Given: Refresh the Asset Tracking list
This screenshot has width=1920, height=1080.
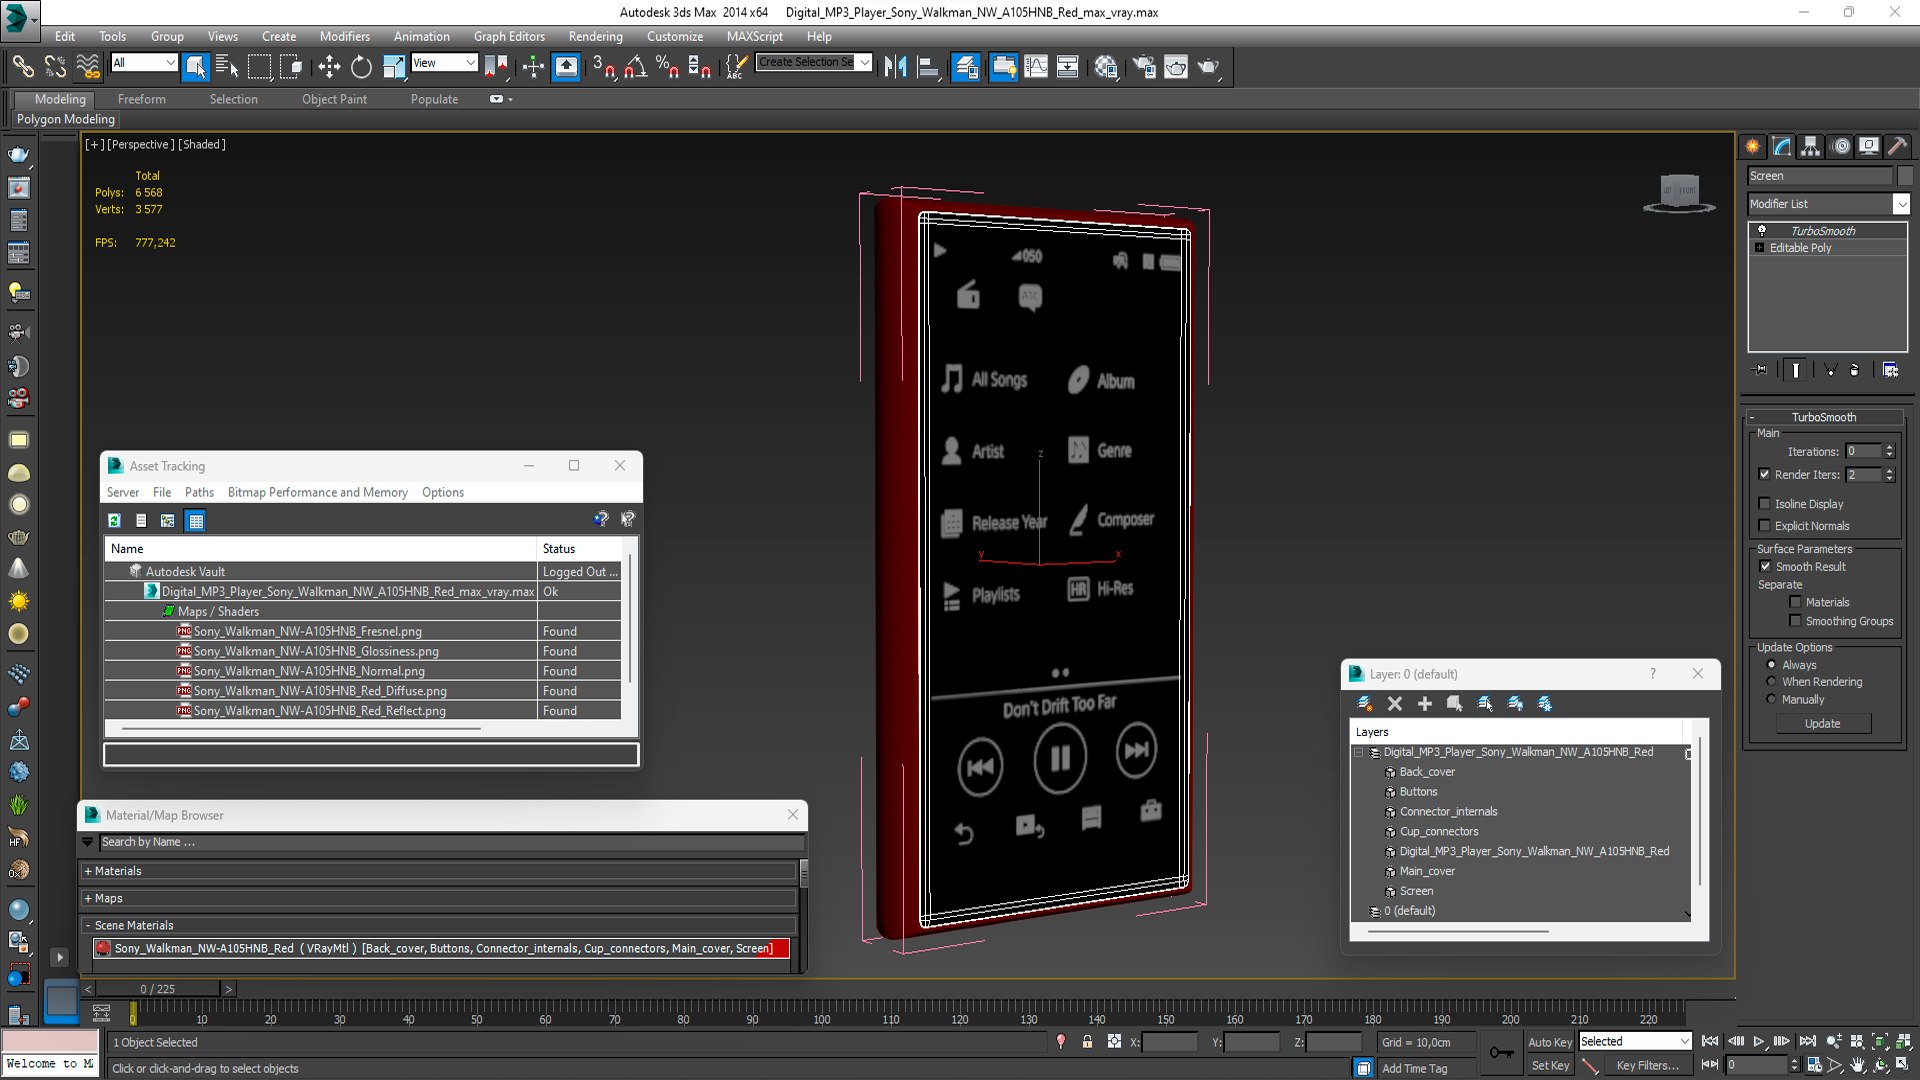Looking at the screenshot, I should point(115,520).
